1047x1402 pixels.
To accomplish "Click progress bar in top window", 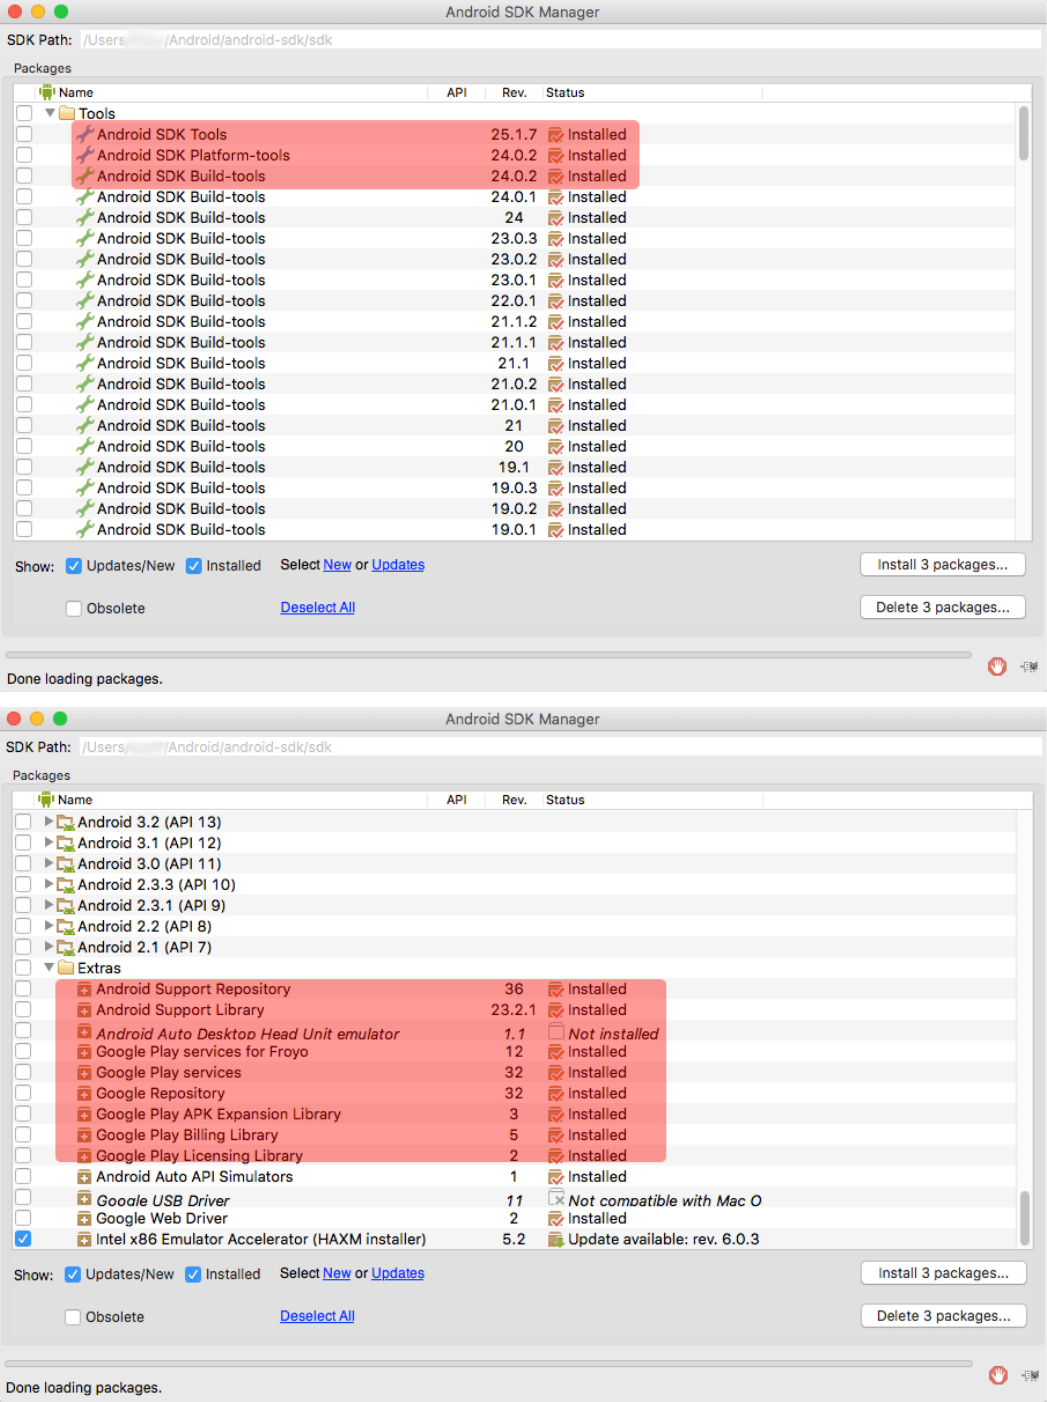I will 488,655.
